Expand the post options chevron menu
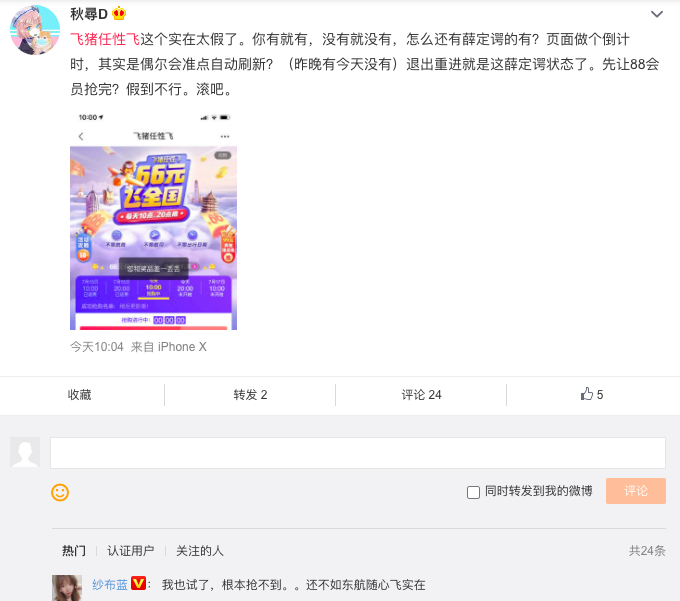Screen dimensions: 680x601 pyautogui.click(x=657, y=14)
